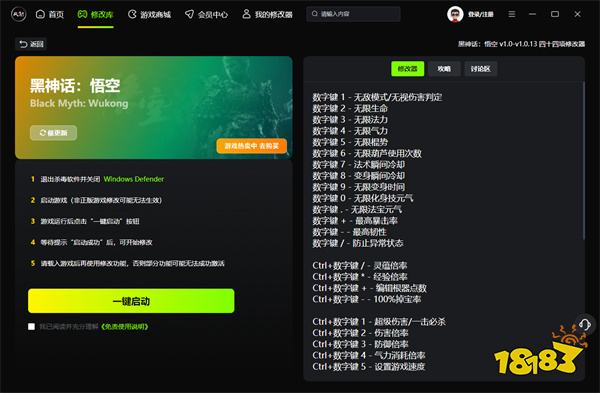
Task: Click Ctrl+数字键 2 - 伤害倍率 line
Action: point(360,333)
